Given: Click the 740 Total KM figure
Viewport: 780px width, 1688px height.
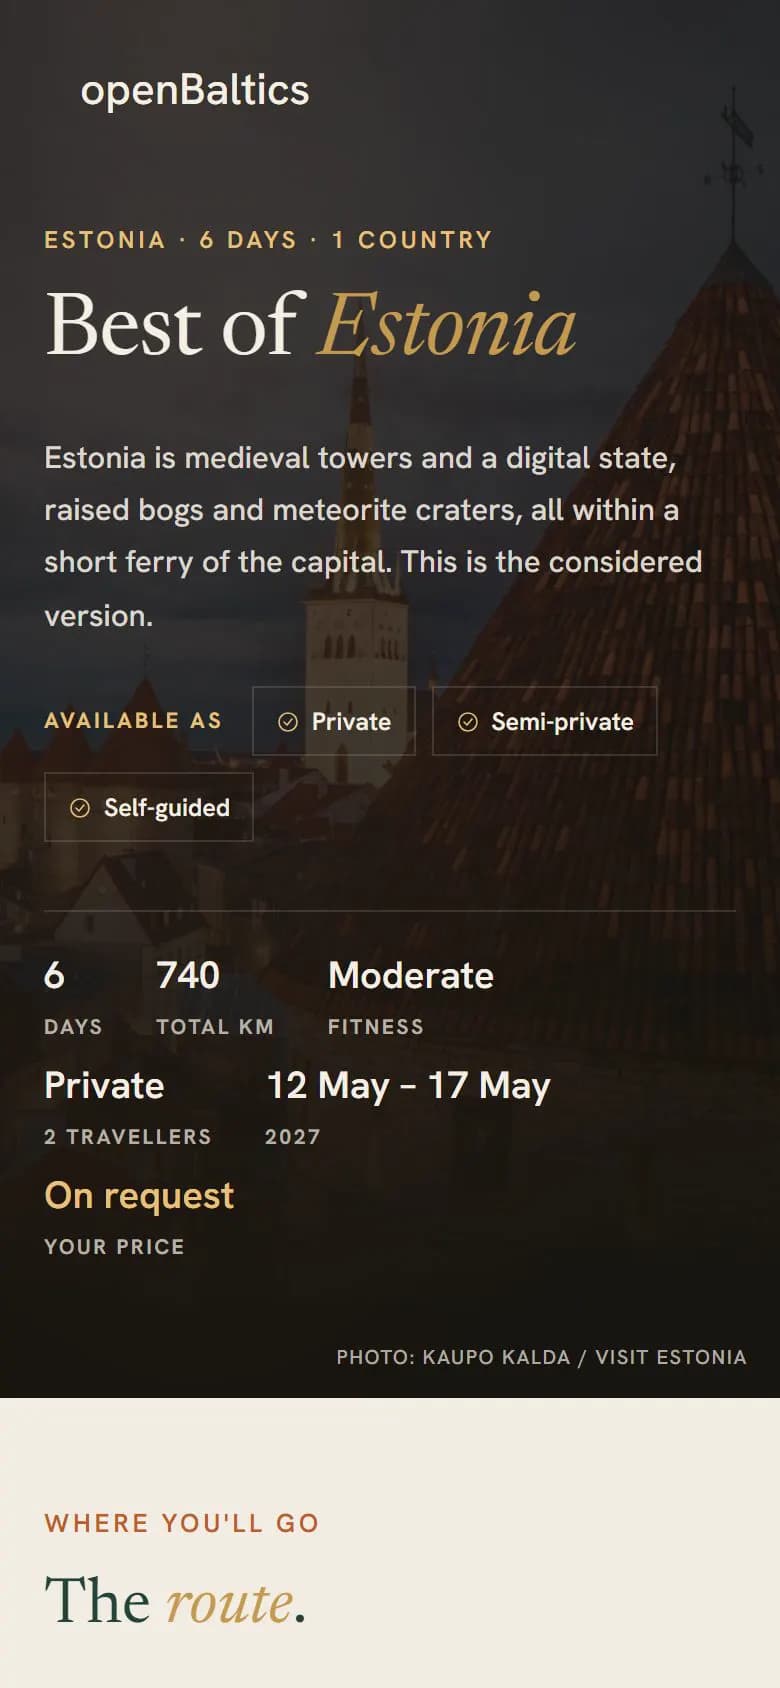Looking at the screenshot, I should [215, 997].
